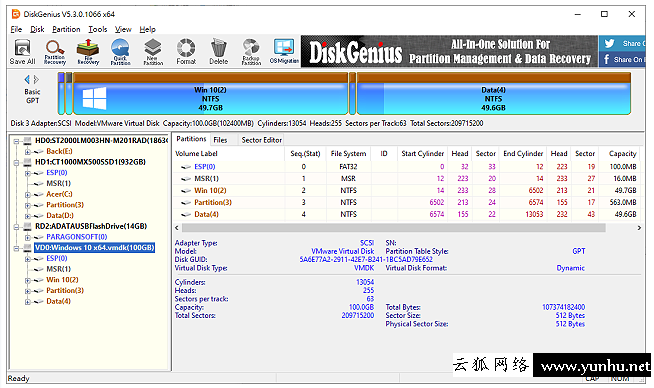Open the Help menu

(x=147, y=29)
